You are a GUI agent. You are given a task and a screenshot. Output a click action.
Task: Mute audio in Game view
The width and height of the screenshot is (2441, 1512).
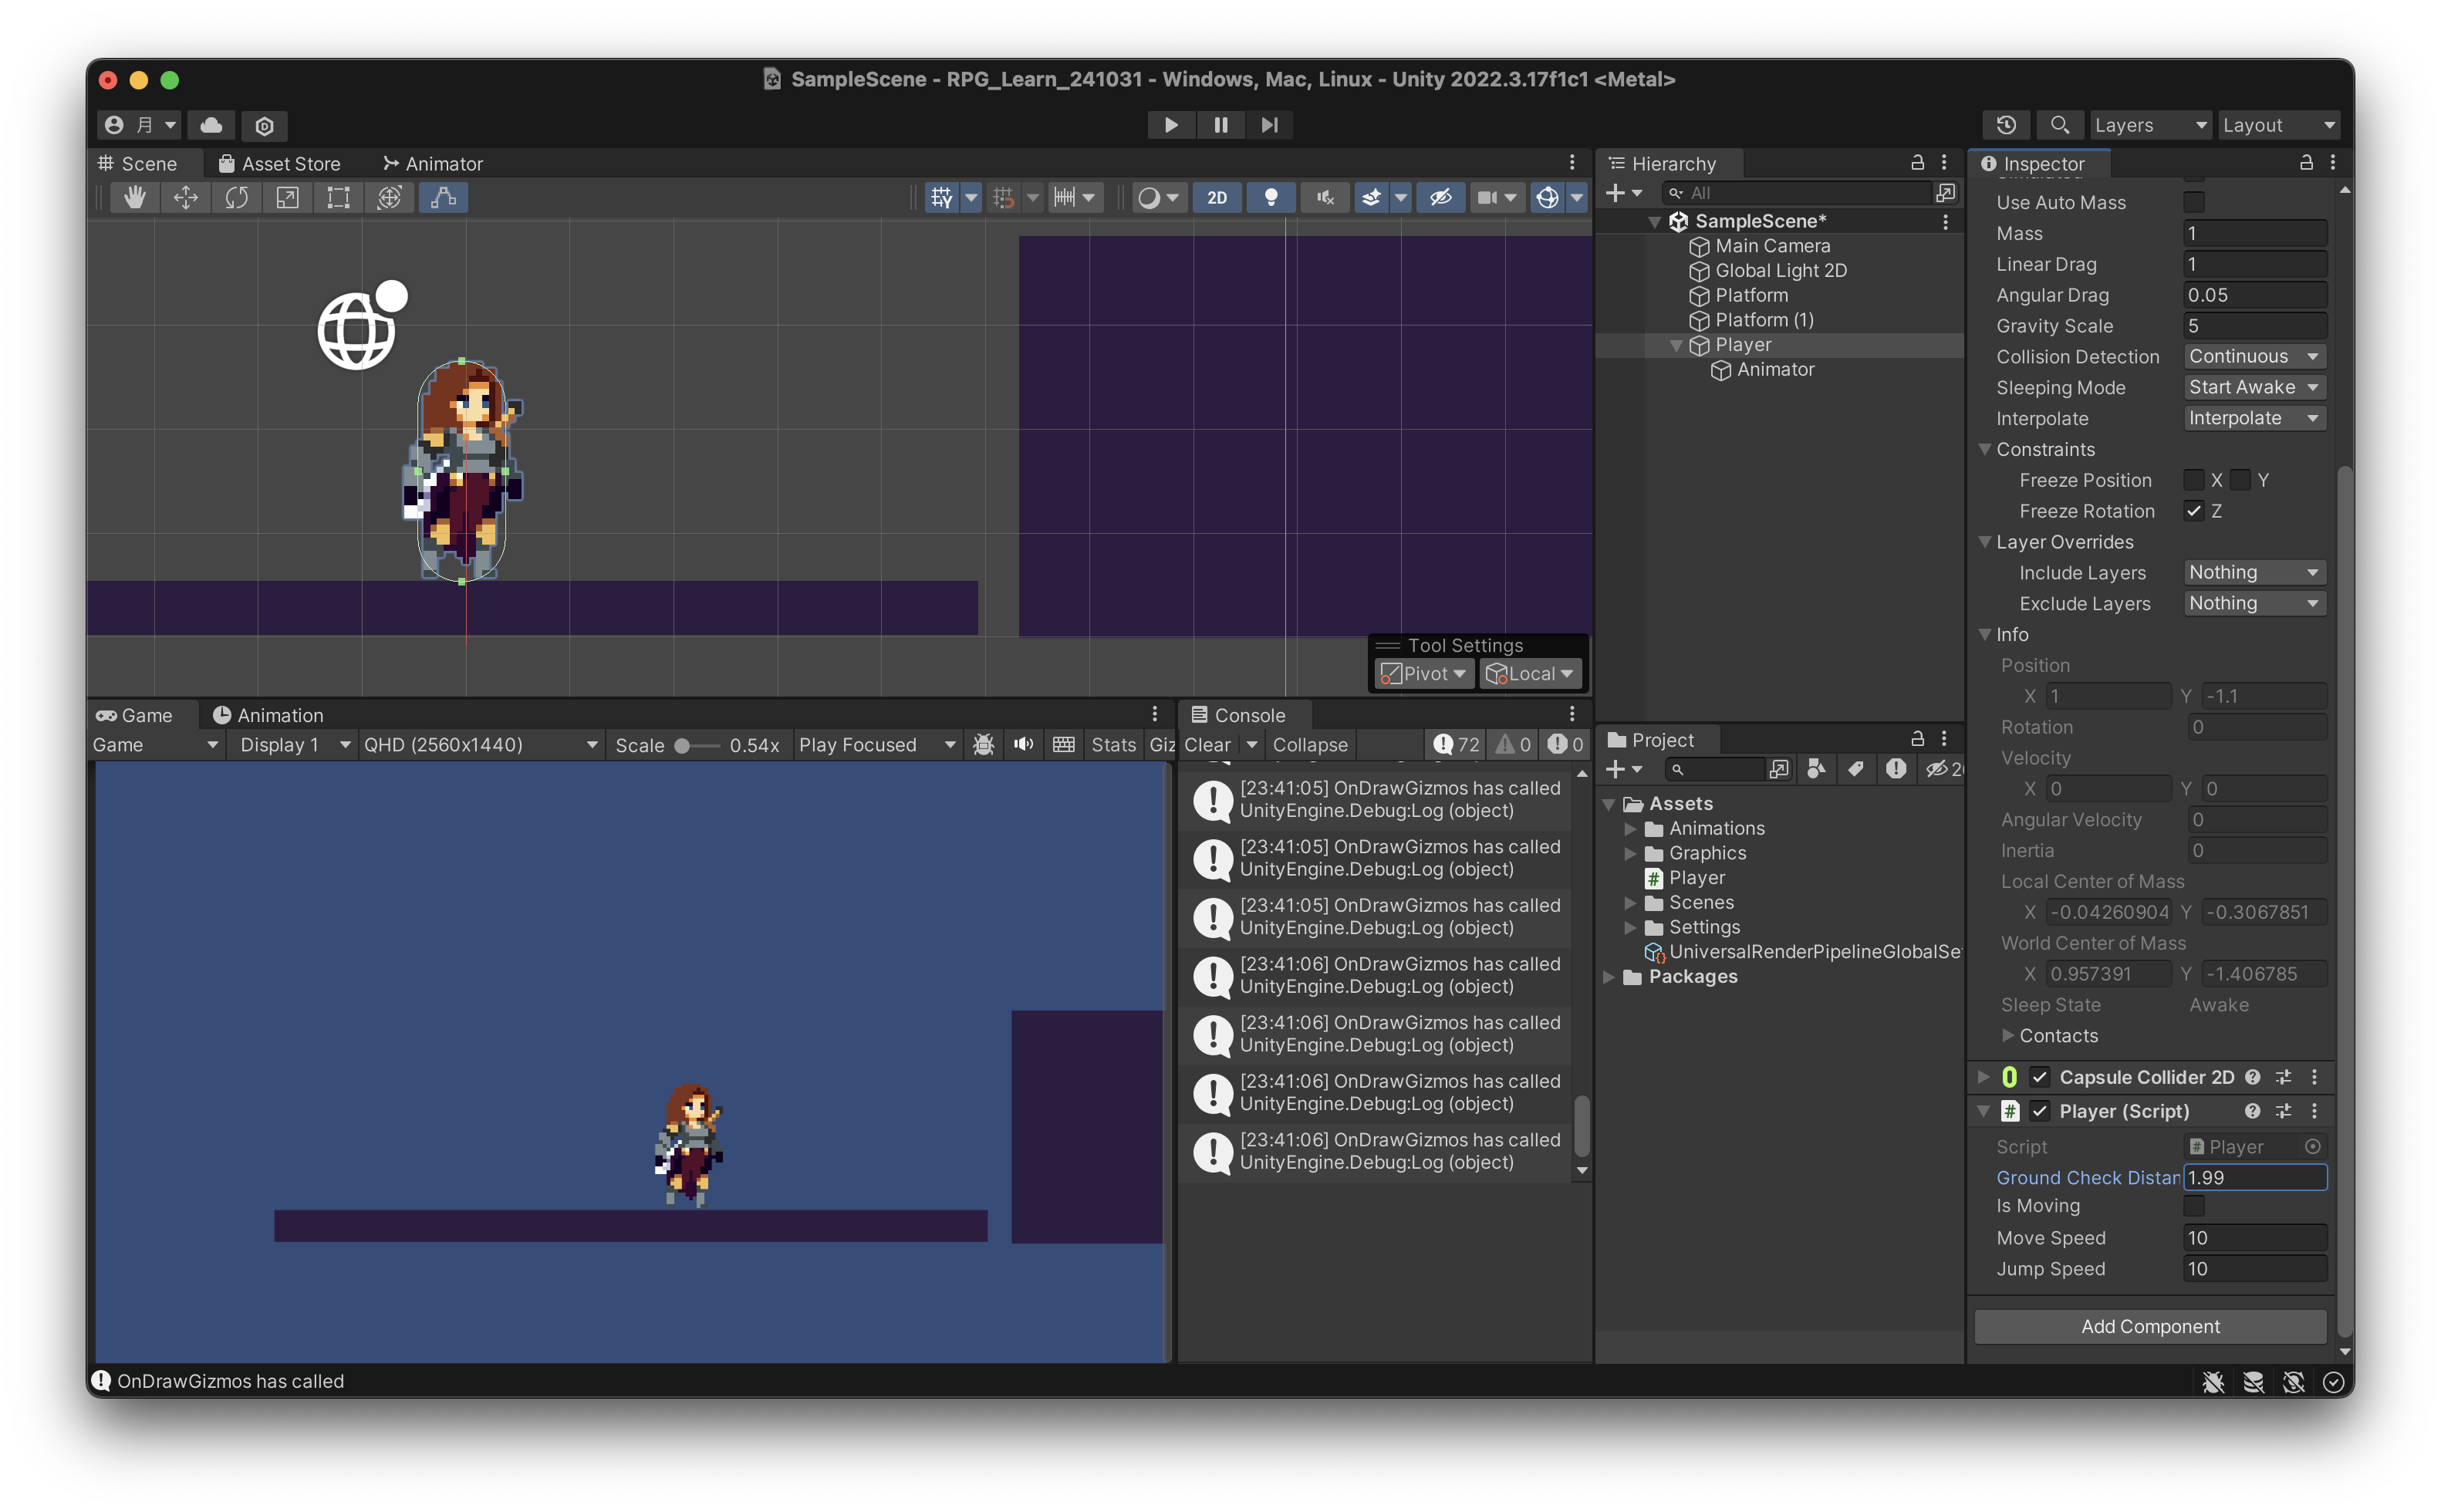pyautogui.click(x=1023, y=744)
